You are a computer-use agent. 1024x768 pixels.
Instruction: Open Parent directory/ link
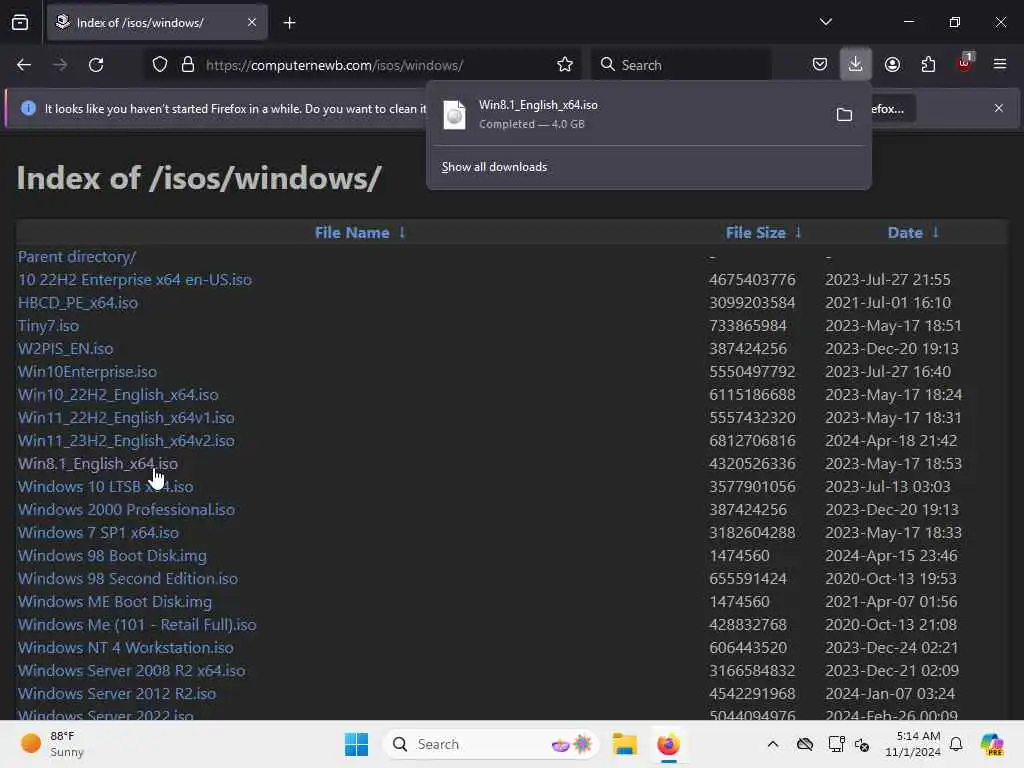coord(76,257)
